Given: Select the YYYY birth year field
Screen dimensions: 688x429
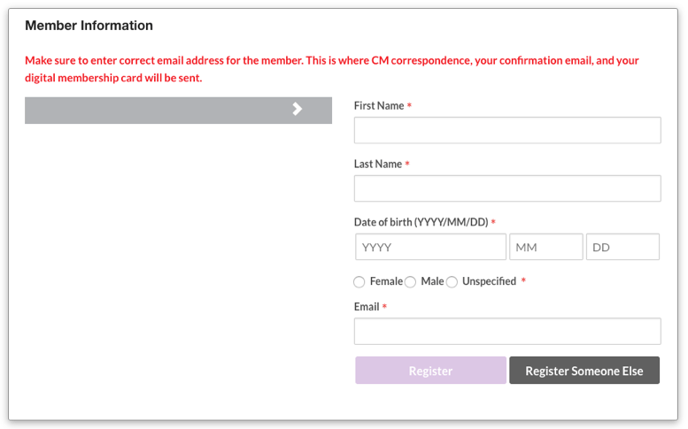Looking at the screenshot, I should pyautogui.click(x=430, y=247).
